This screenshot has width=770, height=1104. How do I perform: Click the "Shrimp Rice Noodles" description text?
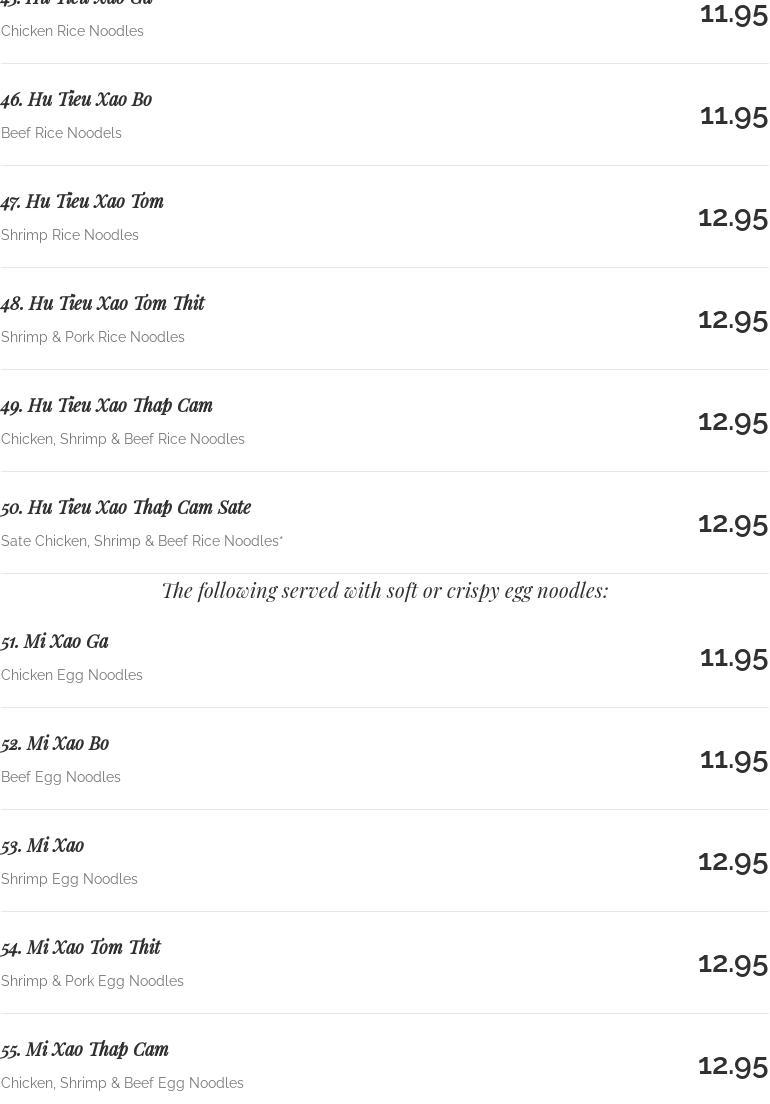click(x=70, y=235)
